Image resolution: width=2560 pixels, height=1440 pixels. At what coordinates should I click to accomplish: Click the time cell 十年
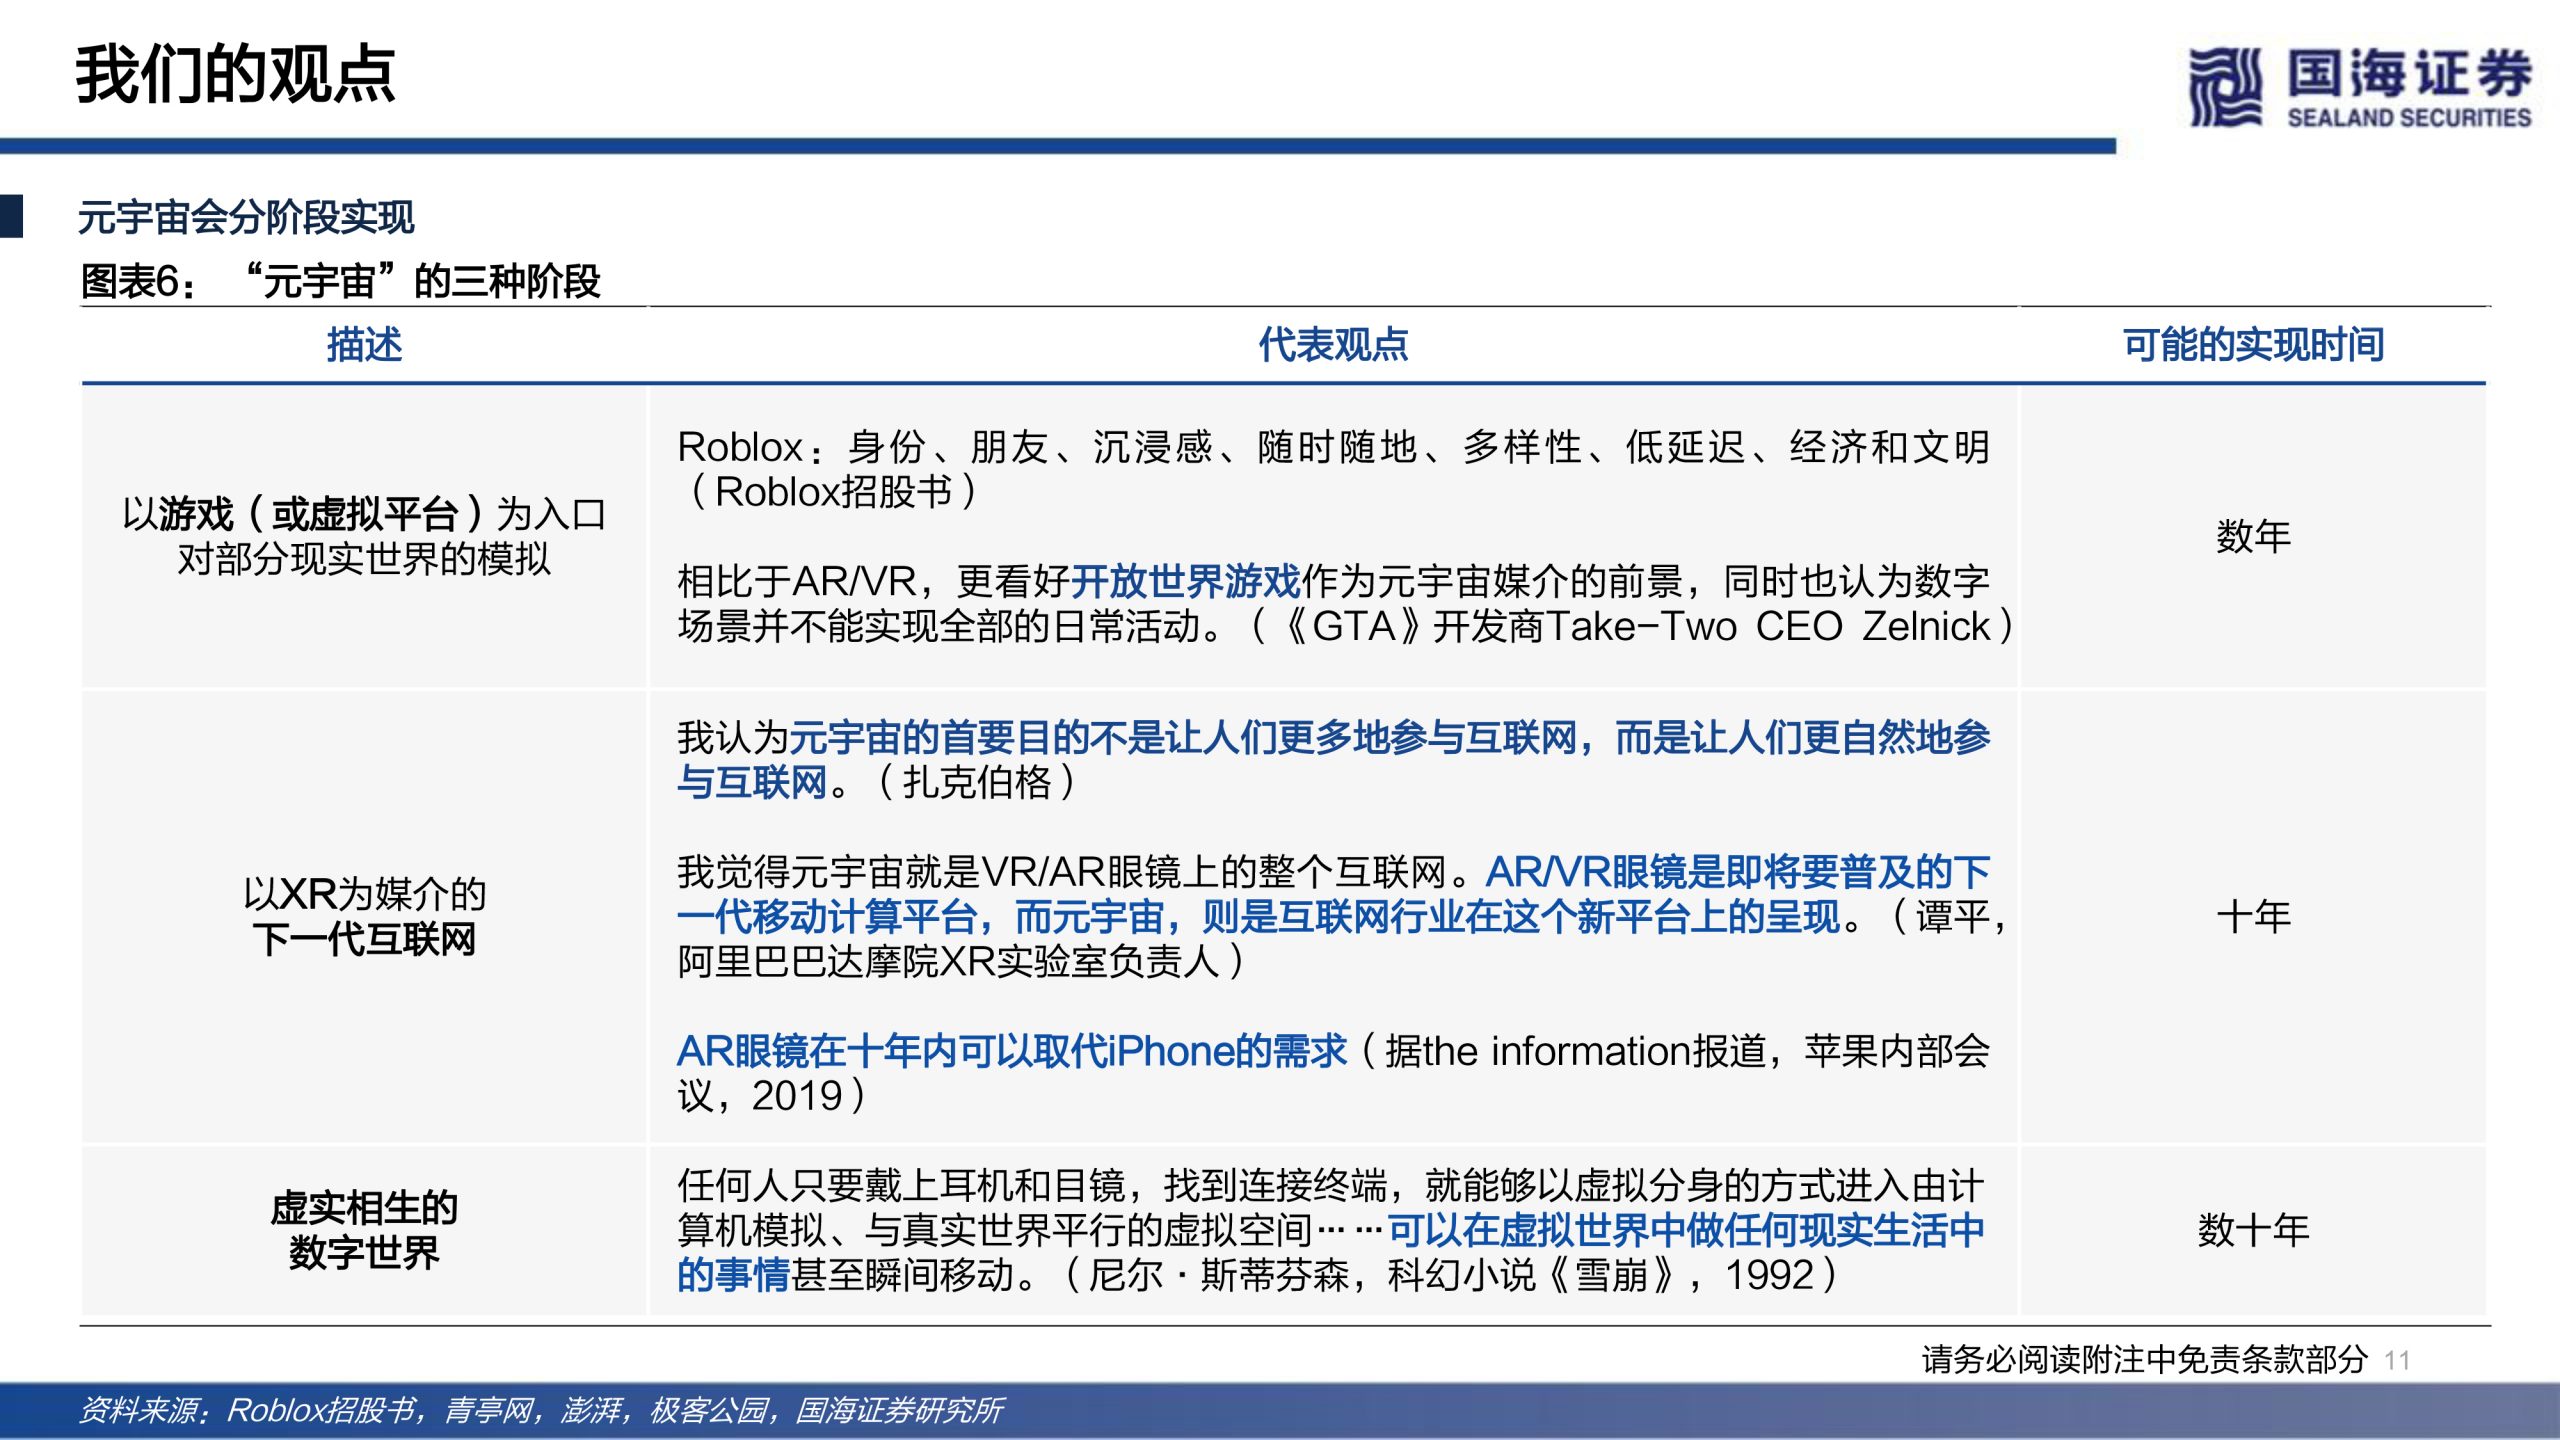click(2253, 917)
